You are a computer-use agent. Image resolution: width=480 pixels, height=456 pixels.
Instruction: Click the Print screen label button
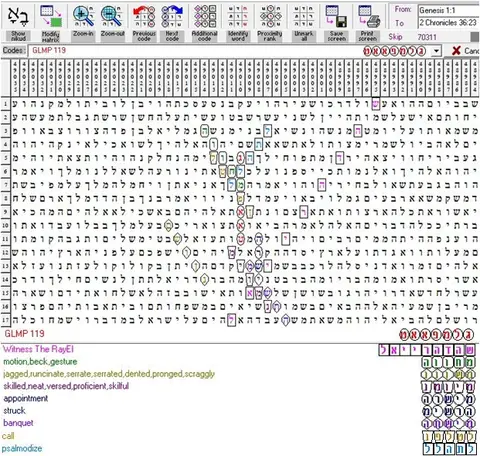coord(368,36)
